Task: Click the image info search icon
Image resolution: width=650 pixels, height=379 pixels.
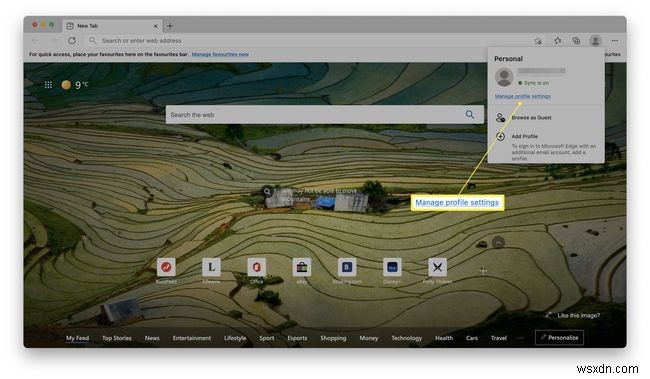Action: pyautogui.click(x=267, y=191)
